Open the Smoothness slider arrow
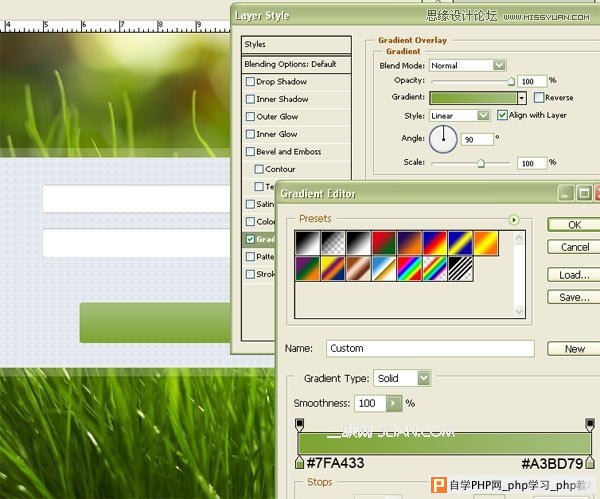Viewport: 600px width, 499px height. pyautogui.click(x=393, y=403)
